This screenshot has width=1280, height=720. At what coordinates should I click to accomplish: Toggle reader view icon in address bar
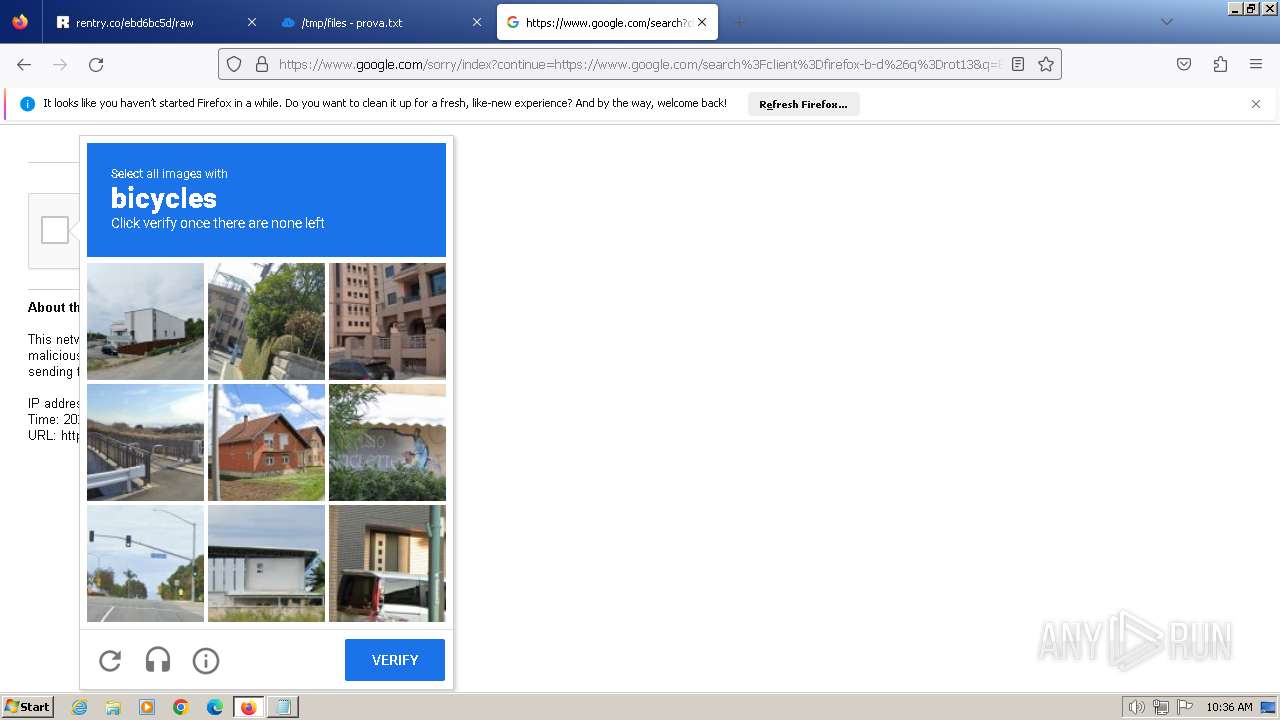click(x=1018, y=64)
